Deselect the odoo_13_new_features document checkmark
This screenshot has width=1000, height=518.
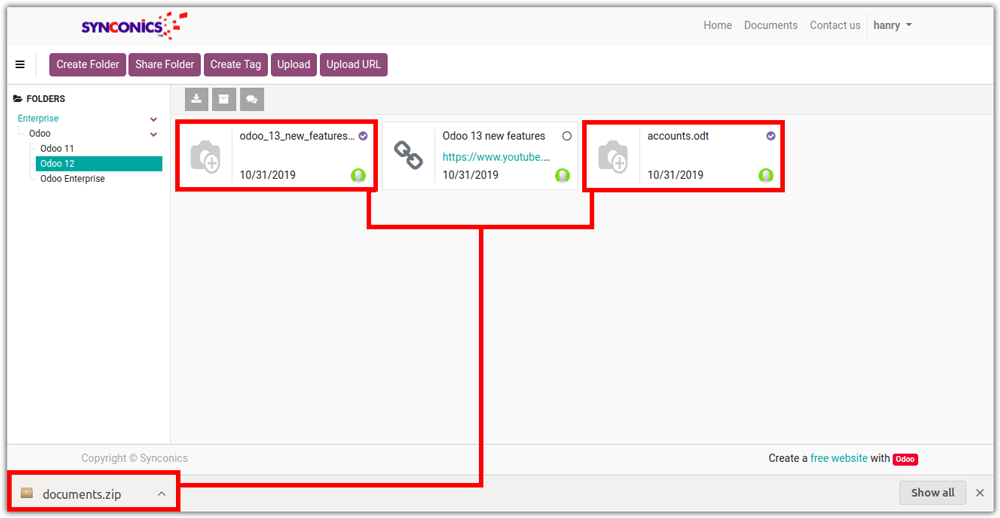tap(363, 136)
